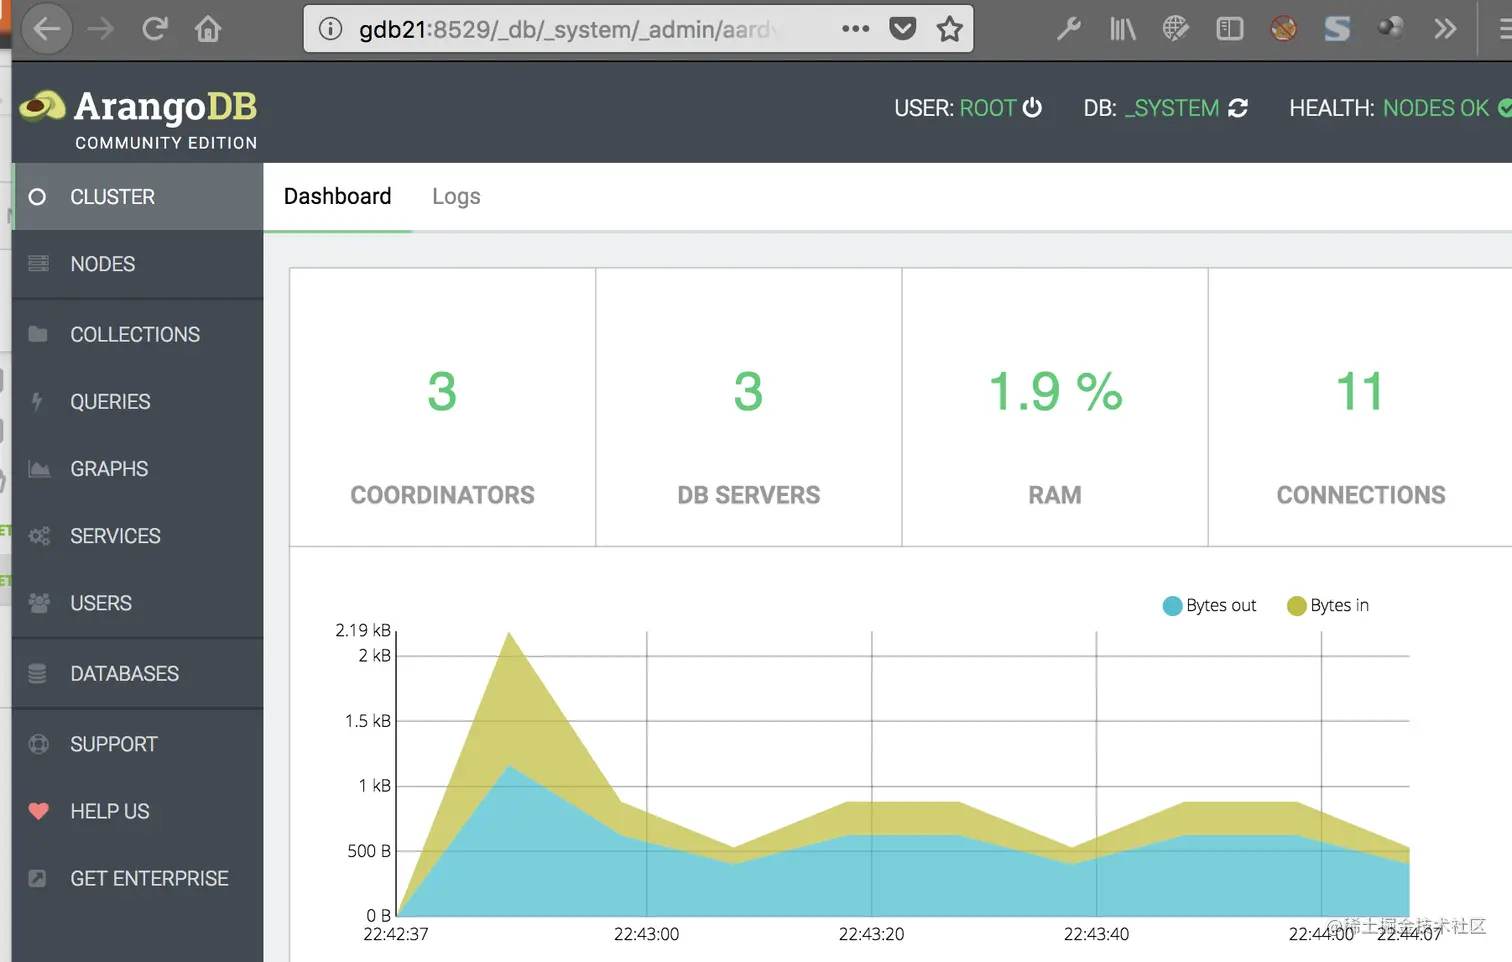Save the page to Pocket
This screenshot has width=1512, height=962.
coord(903,29)
